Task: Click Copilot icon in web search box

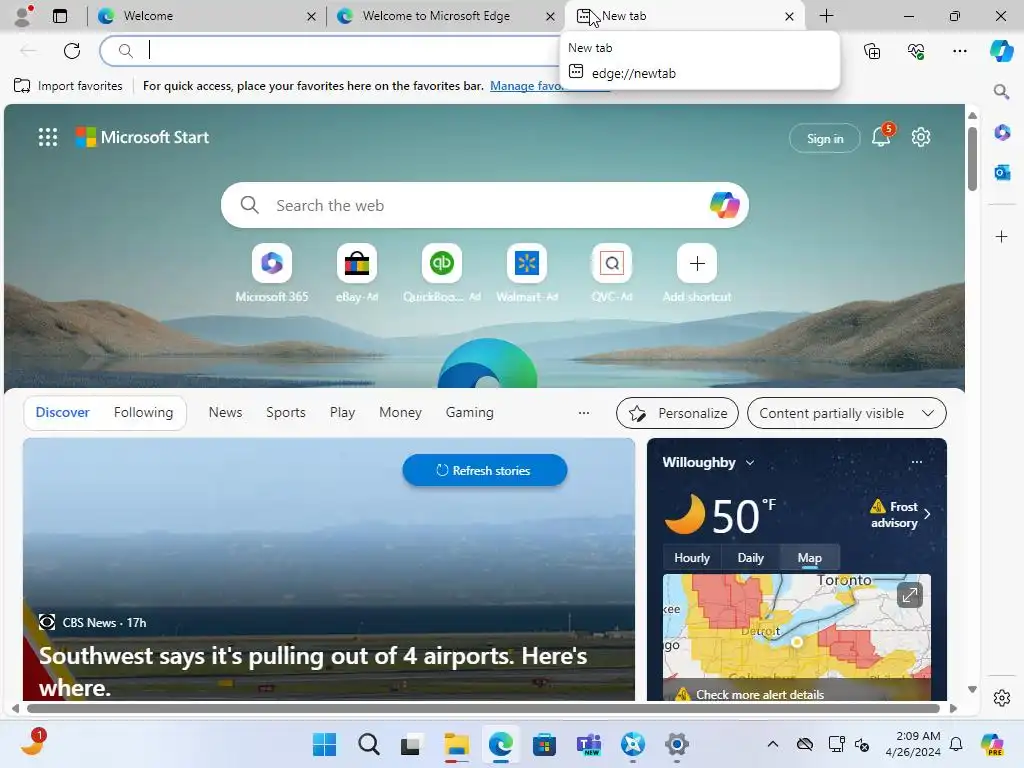Action: point(724,205)
